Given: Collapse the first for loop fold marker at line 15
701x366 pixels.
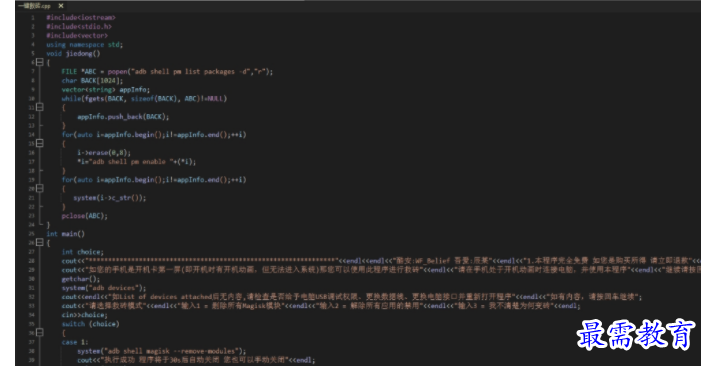Looking at the screenshot, I should (40, 143).
